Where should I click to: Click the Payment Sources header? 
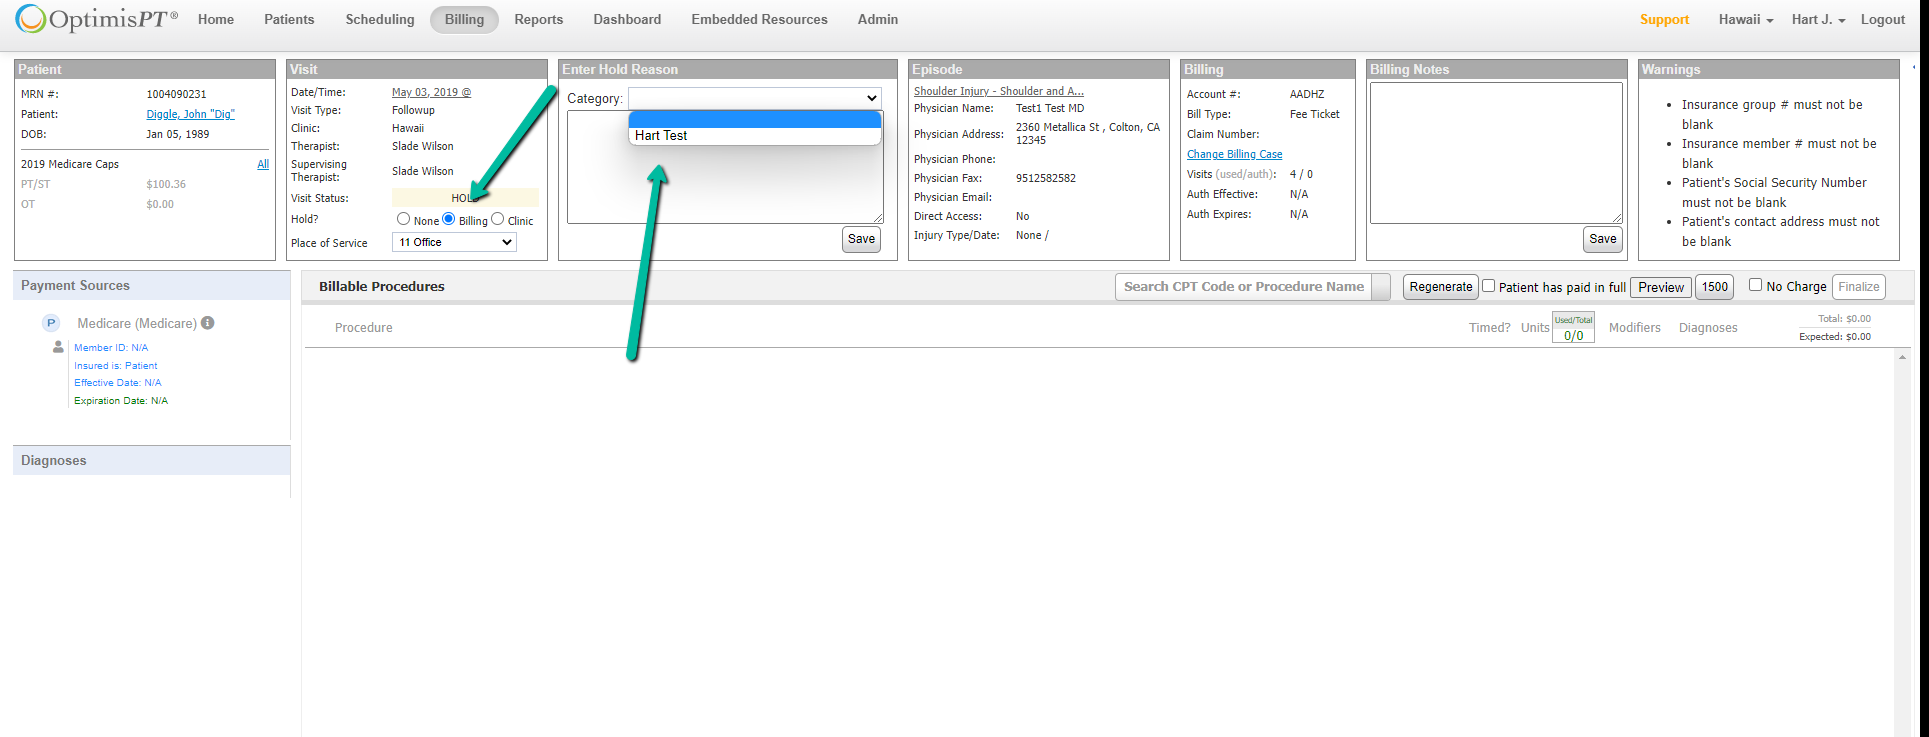pos(152,286)
